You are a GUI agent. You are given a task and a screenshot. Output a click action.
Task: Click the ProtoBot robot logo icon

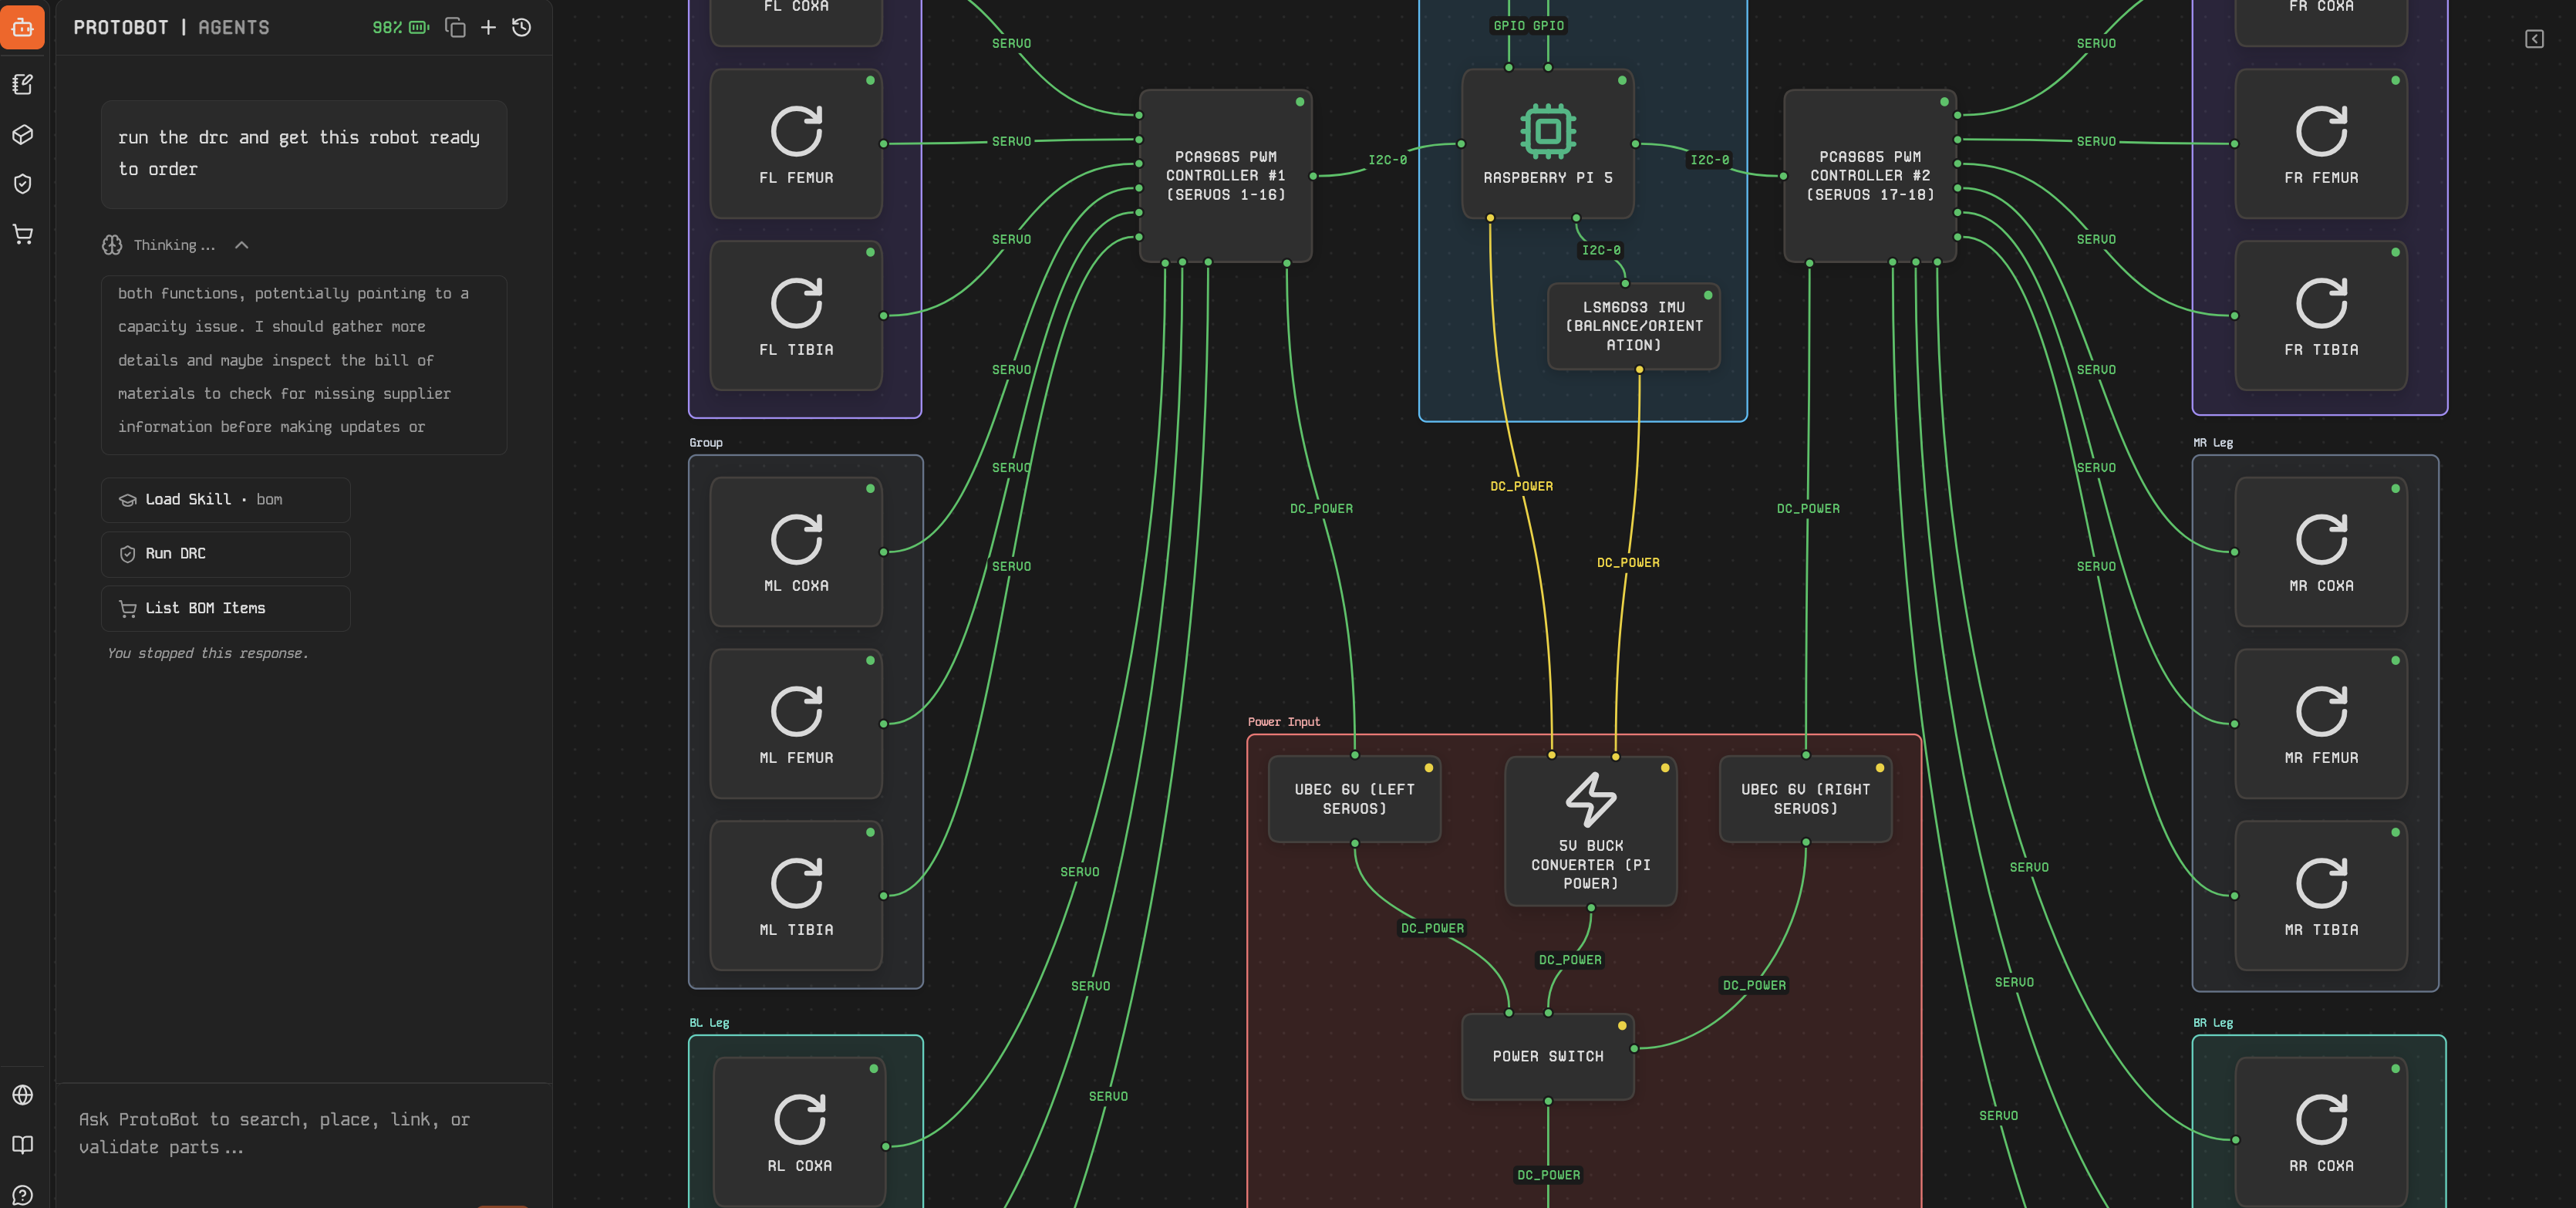pos(22,27)
